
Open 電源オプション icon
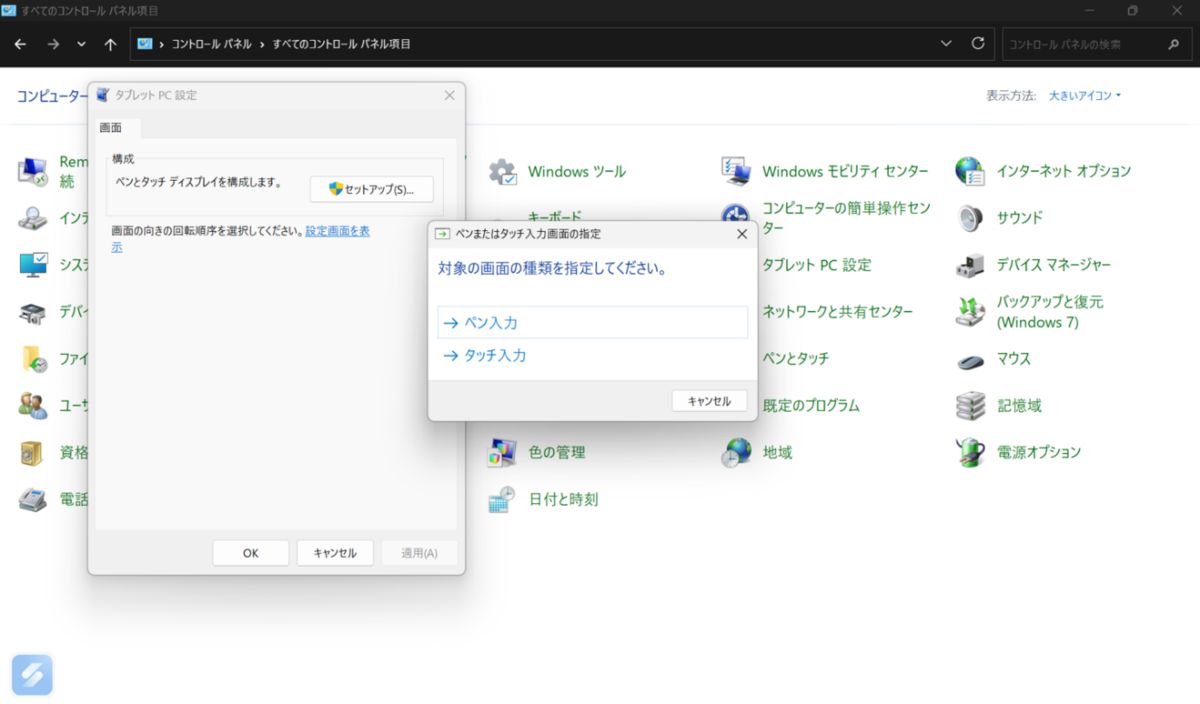(x=970, y=452)
